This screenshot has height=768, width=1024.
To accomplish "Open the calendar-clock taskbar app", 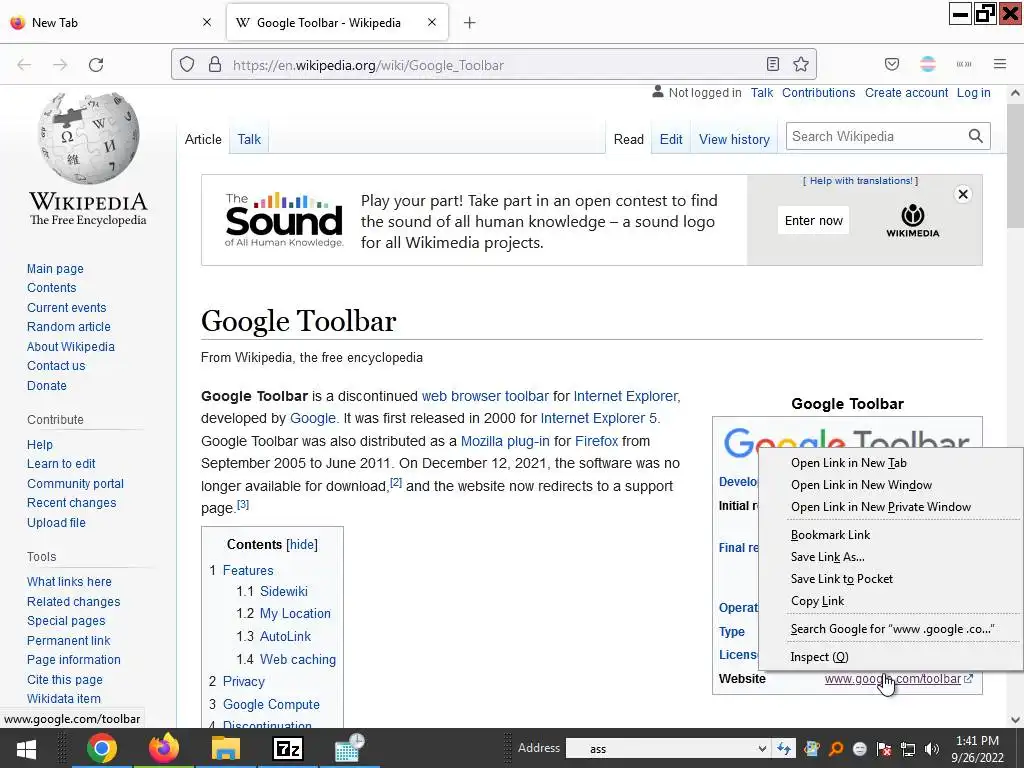I will pyautogui.click(x=349, y=748).
